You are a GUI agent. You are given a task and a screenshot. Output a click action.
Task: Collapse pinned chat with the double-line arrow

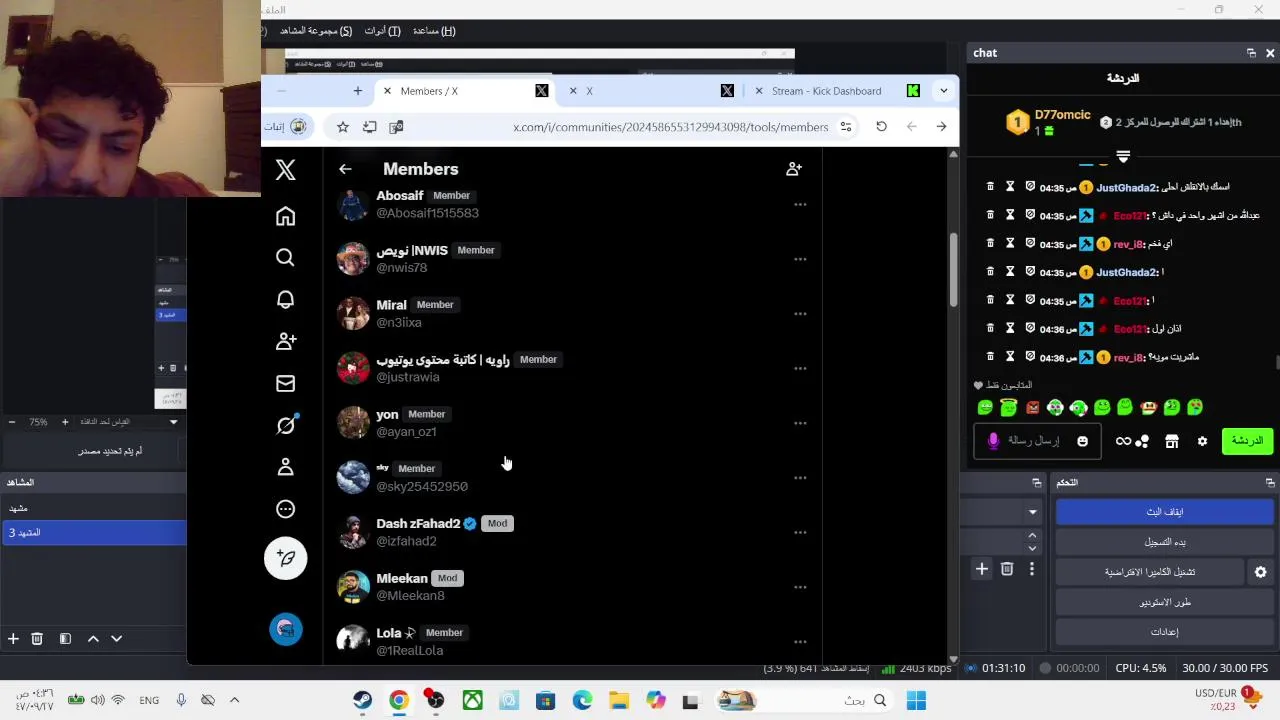tap(1123, 157)
